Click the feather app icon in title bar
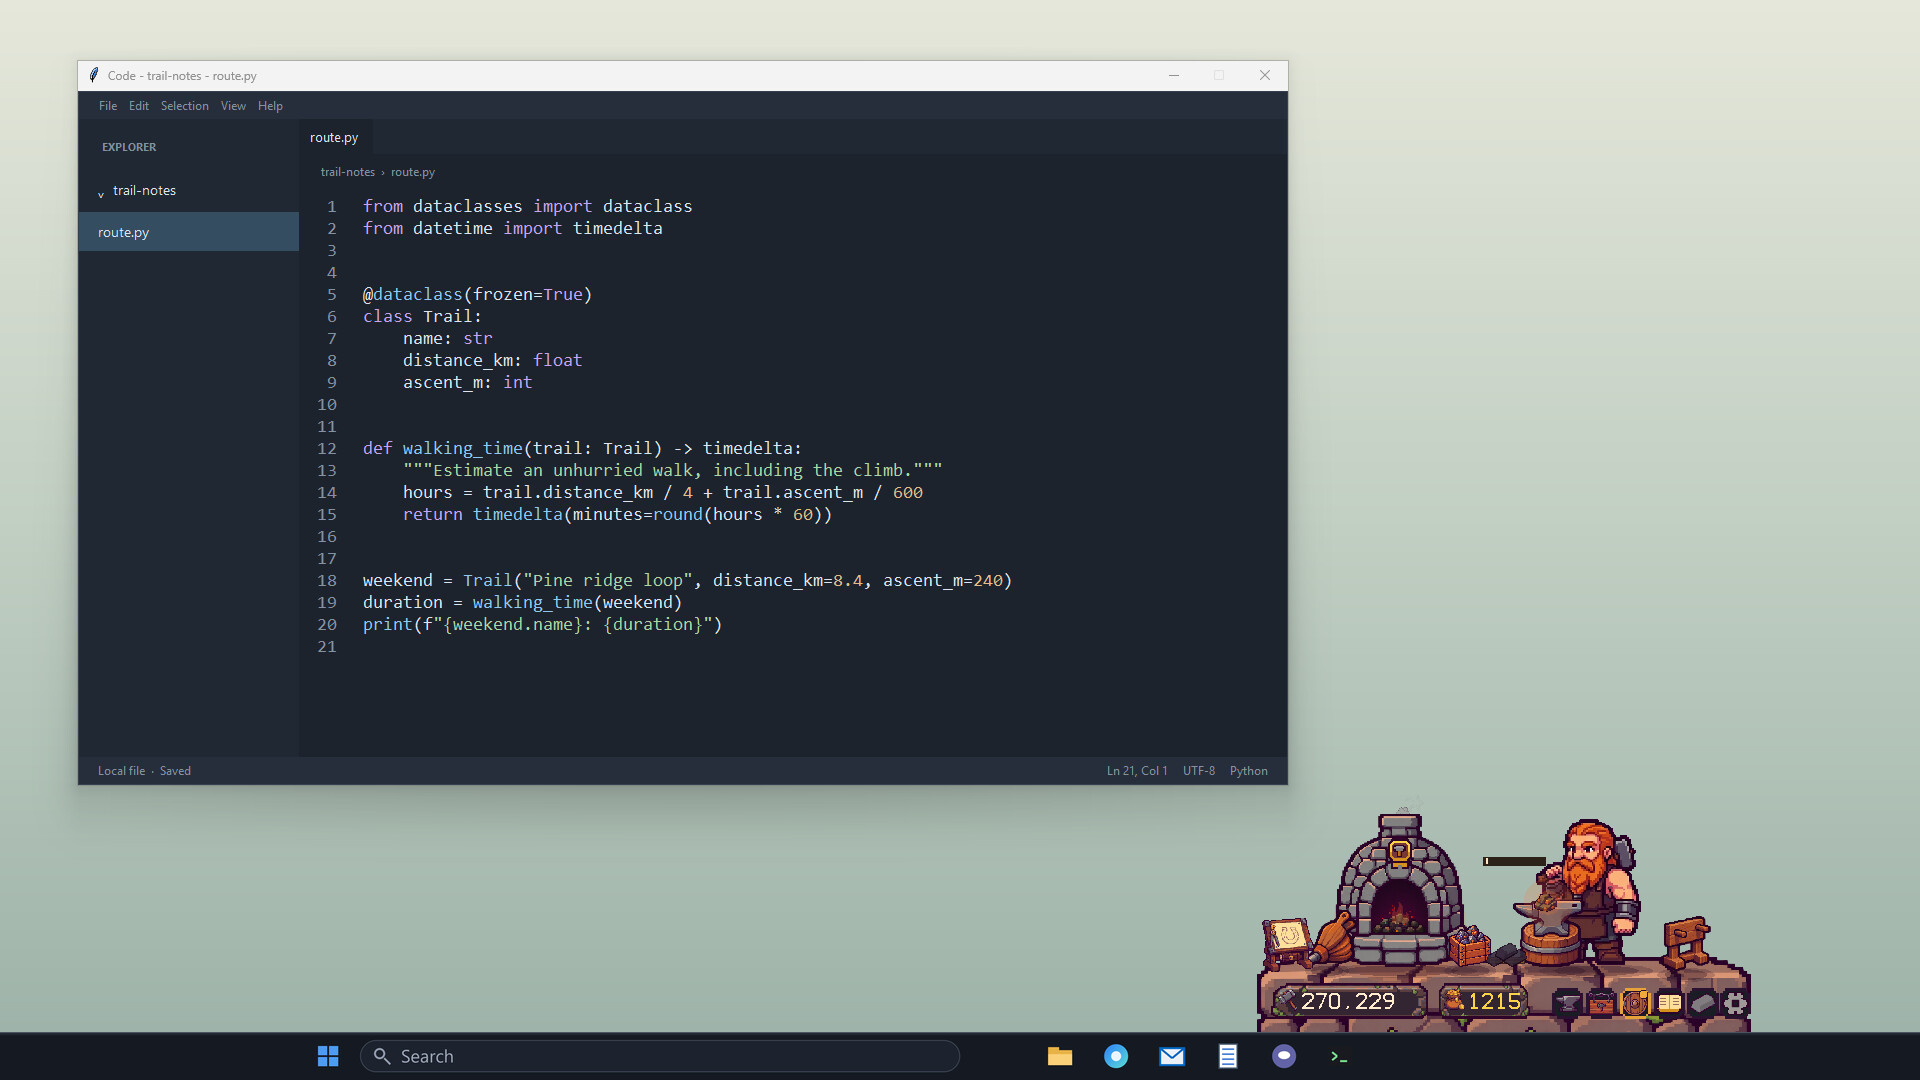This screenshot has height=1080, width=1920. click(94, 75)
